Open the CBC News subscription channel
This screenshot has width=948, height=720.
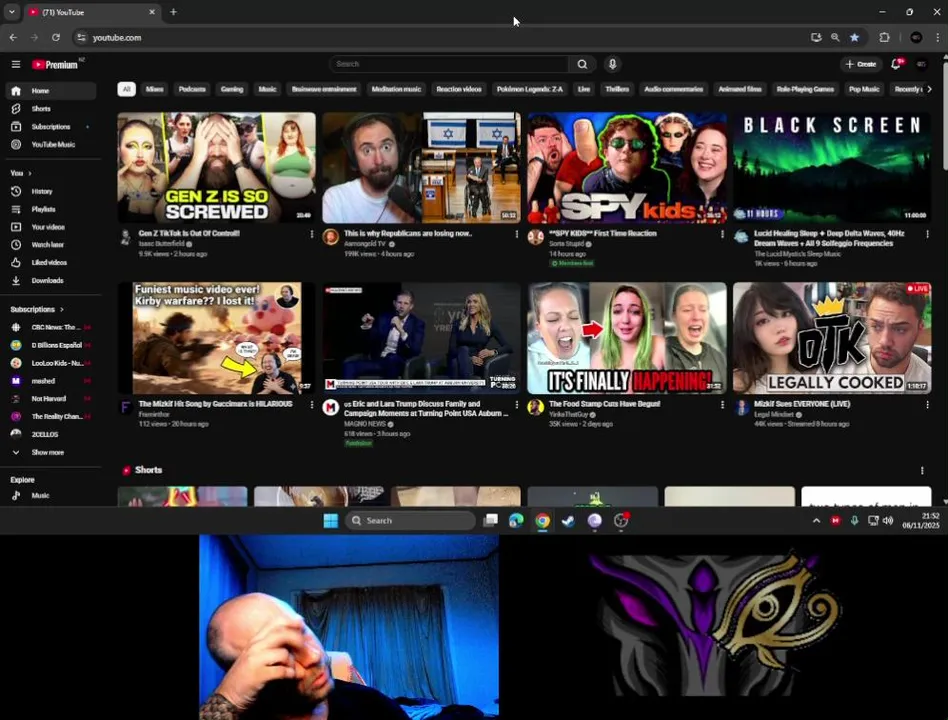tap(51, 327)
